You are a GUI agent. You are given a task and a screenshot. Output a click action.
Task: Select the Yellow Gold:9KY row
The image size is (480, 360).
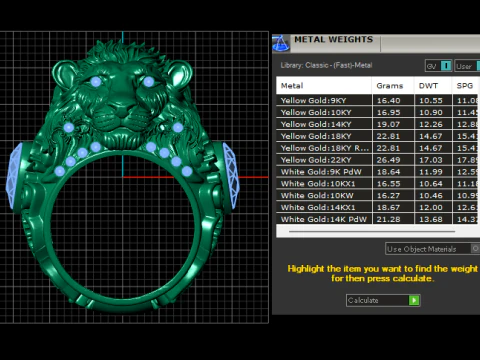click(378, 100)
